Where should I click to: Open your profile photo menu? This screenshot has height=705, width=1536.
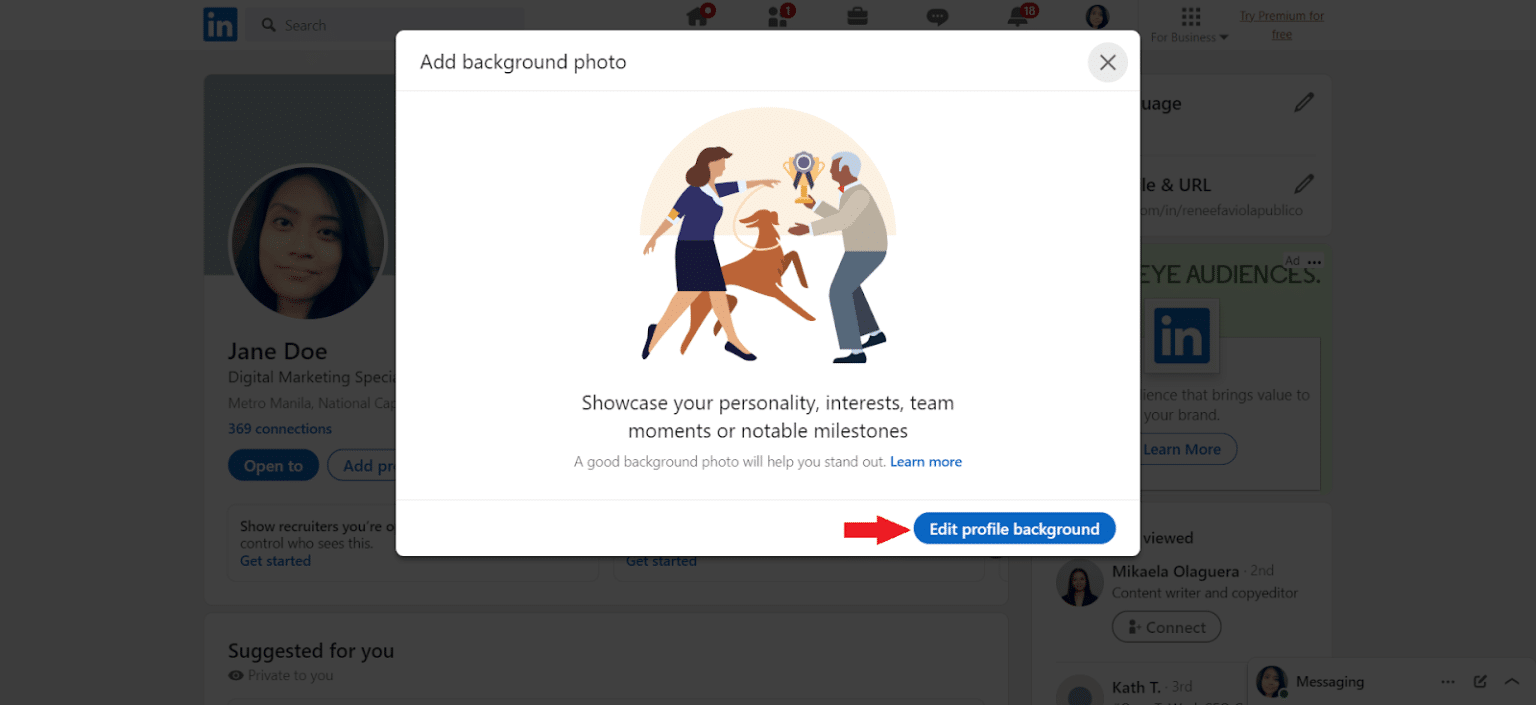pyautogui.click(x=1096, y=17)
